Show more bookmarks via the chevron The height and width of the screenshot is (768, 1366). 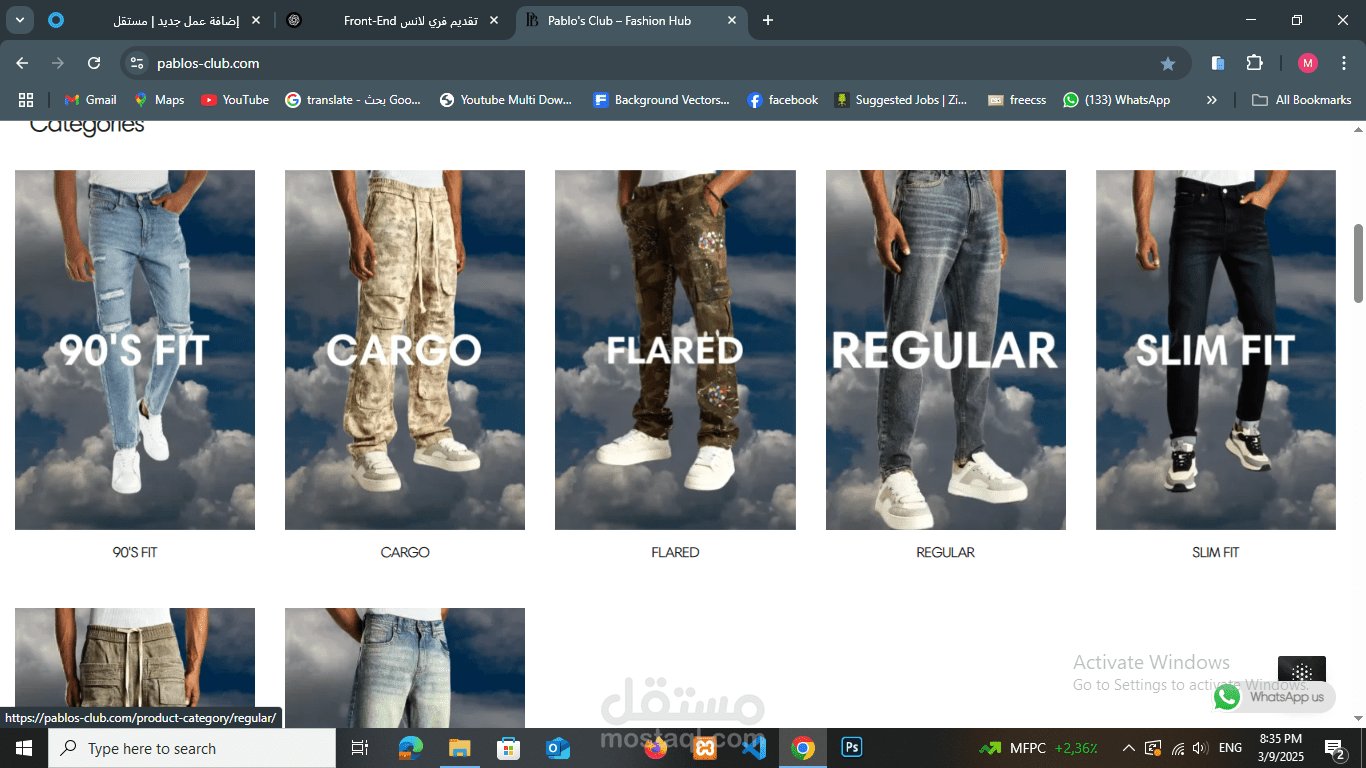pos(1212,100)
